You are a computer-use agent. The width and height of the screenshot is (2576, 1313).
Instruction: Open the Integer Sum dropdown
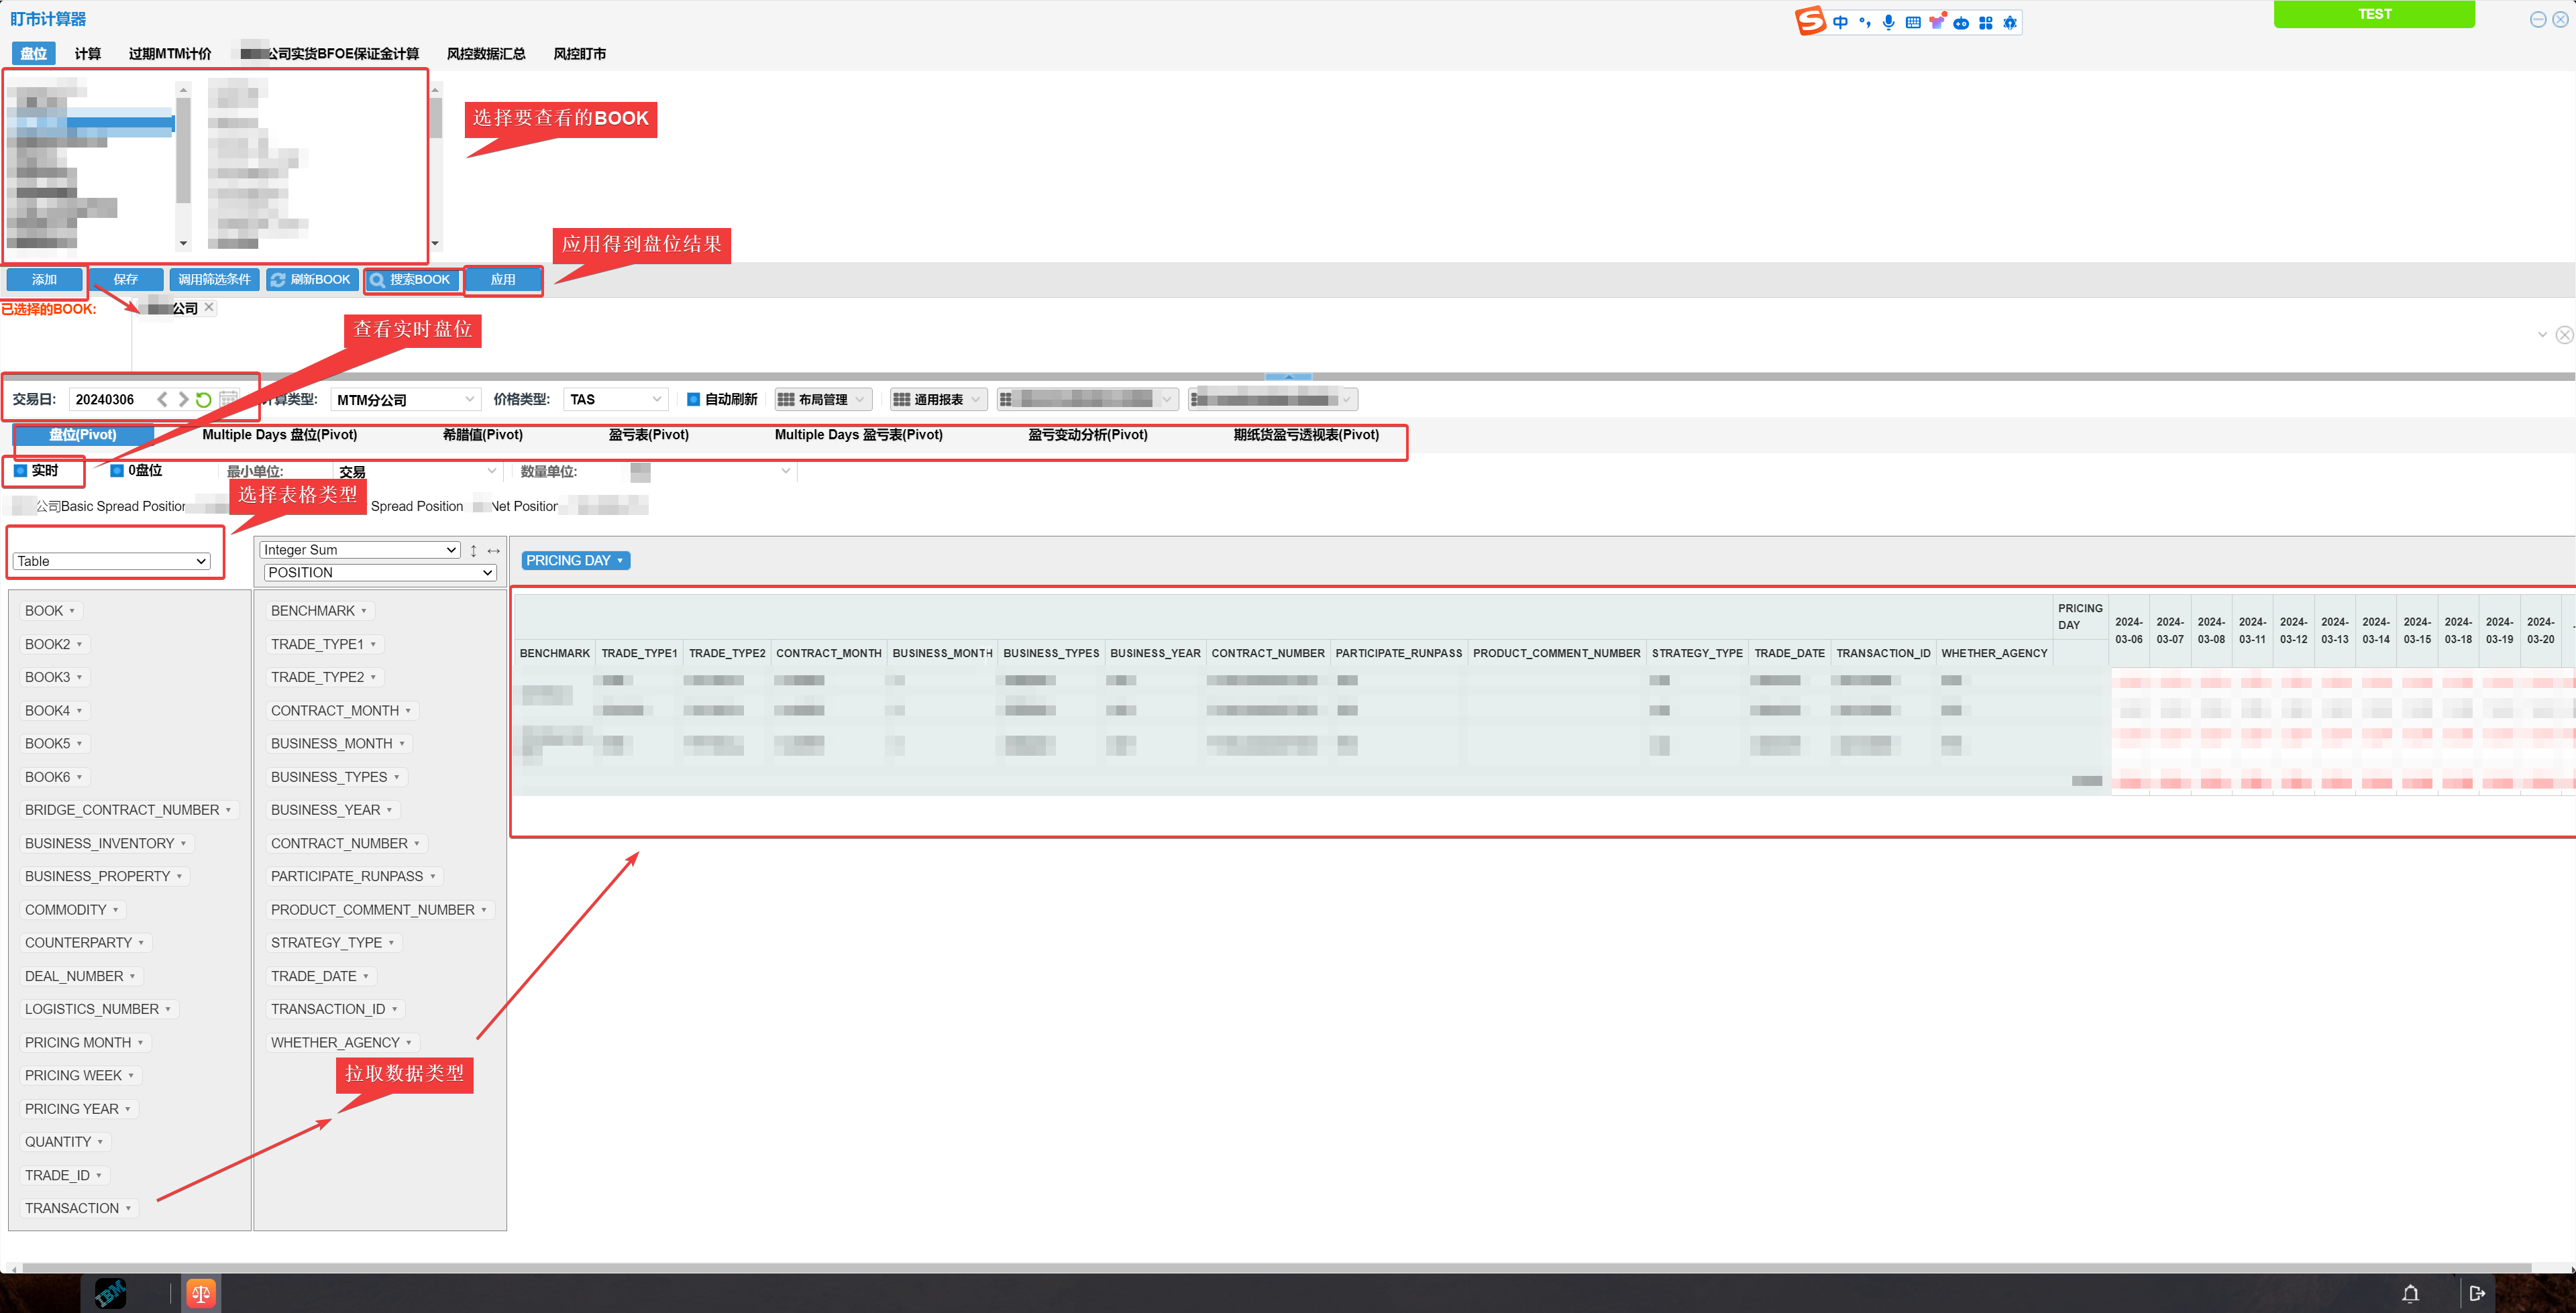pyautogui.click(x=358, y=548)
